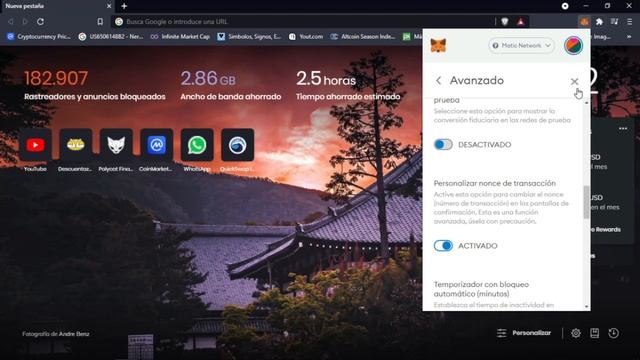Image resolution: width=640 pixels, height=360 pixels.
Task: Show more bookmarks with the chevron
Action: tap(629, 36)
